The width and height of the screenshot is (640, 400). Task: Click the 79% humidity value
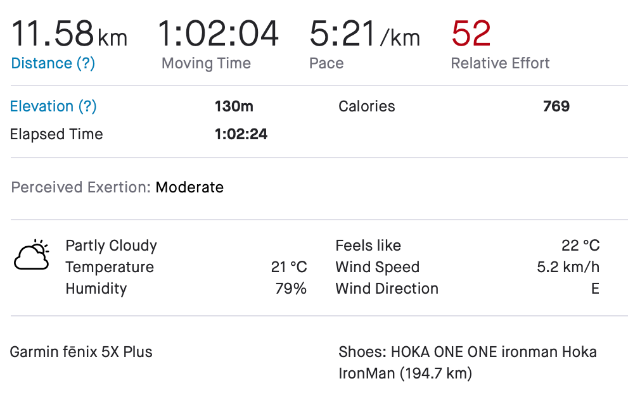click(x=291, y=289)
